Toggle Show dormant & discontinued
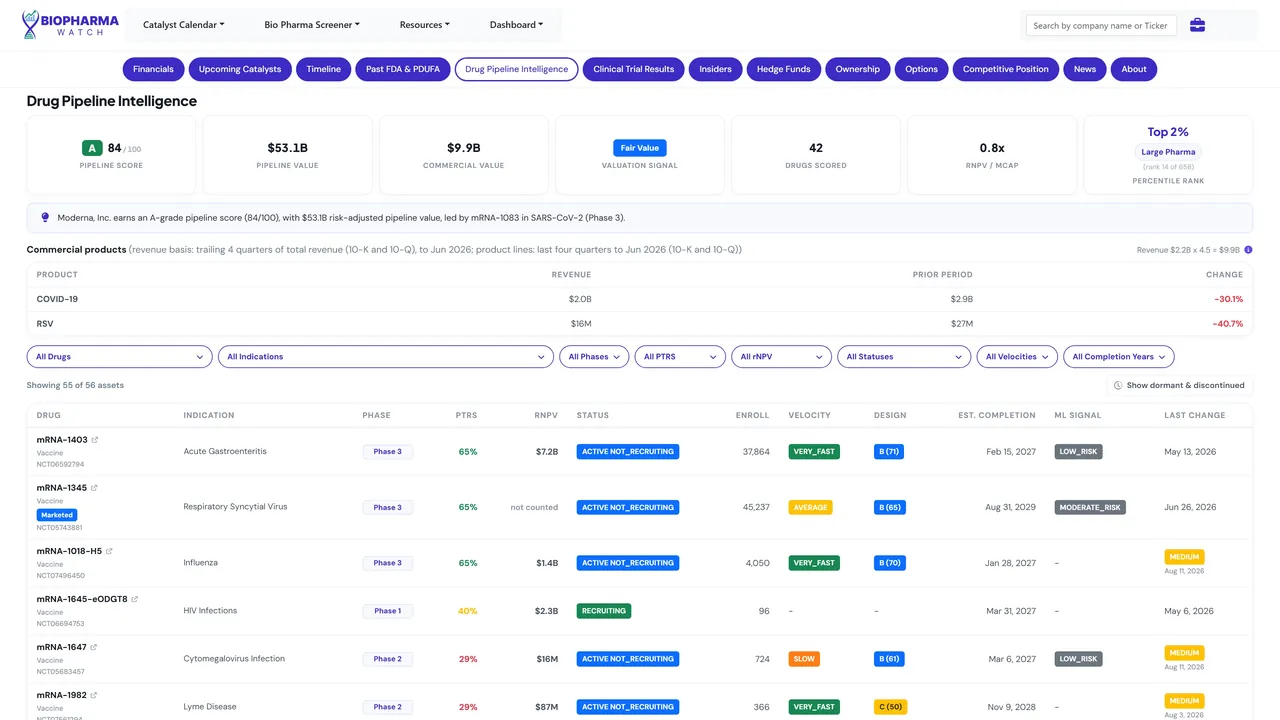The image size is (1280, 720). point(1179,385)
